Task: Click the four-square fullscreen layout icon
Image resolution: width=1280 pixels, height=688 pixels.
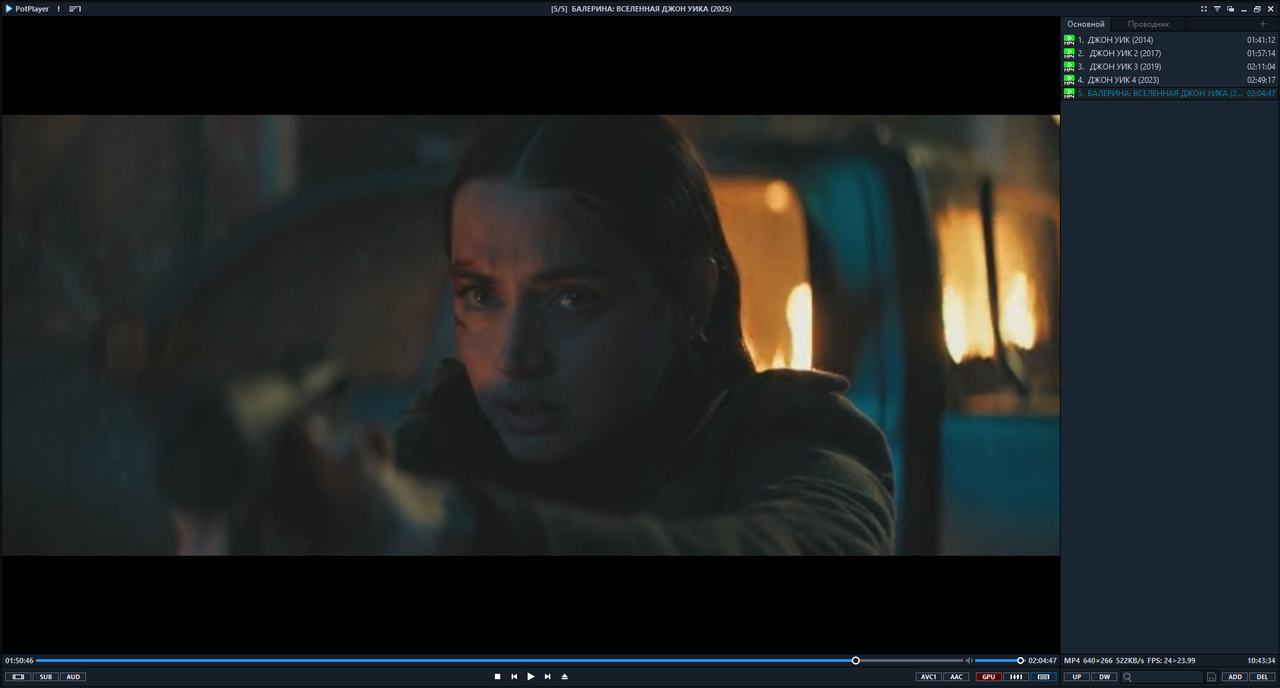Action: [x=1204, y=8]
